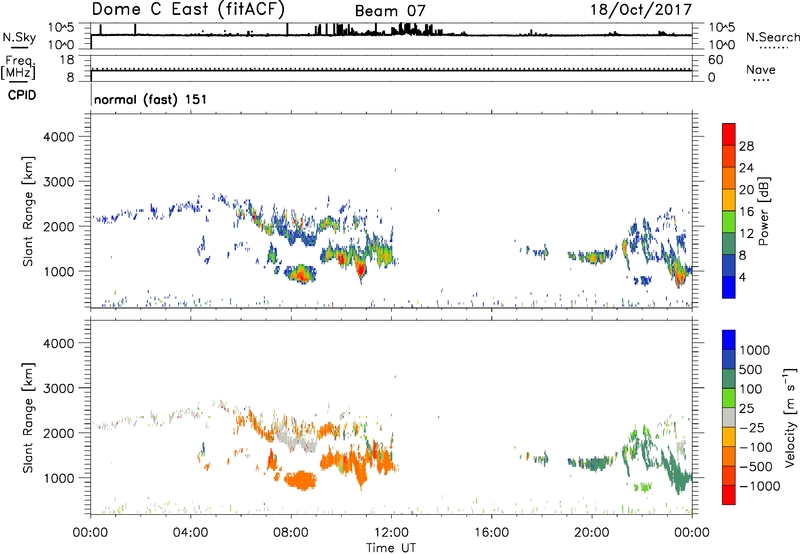
Task: Pick the blue top segment of velocity colorbar
Action: coord(729,340)
